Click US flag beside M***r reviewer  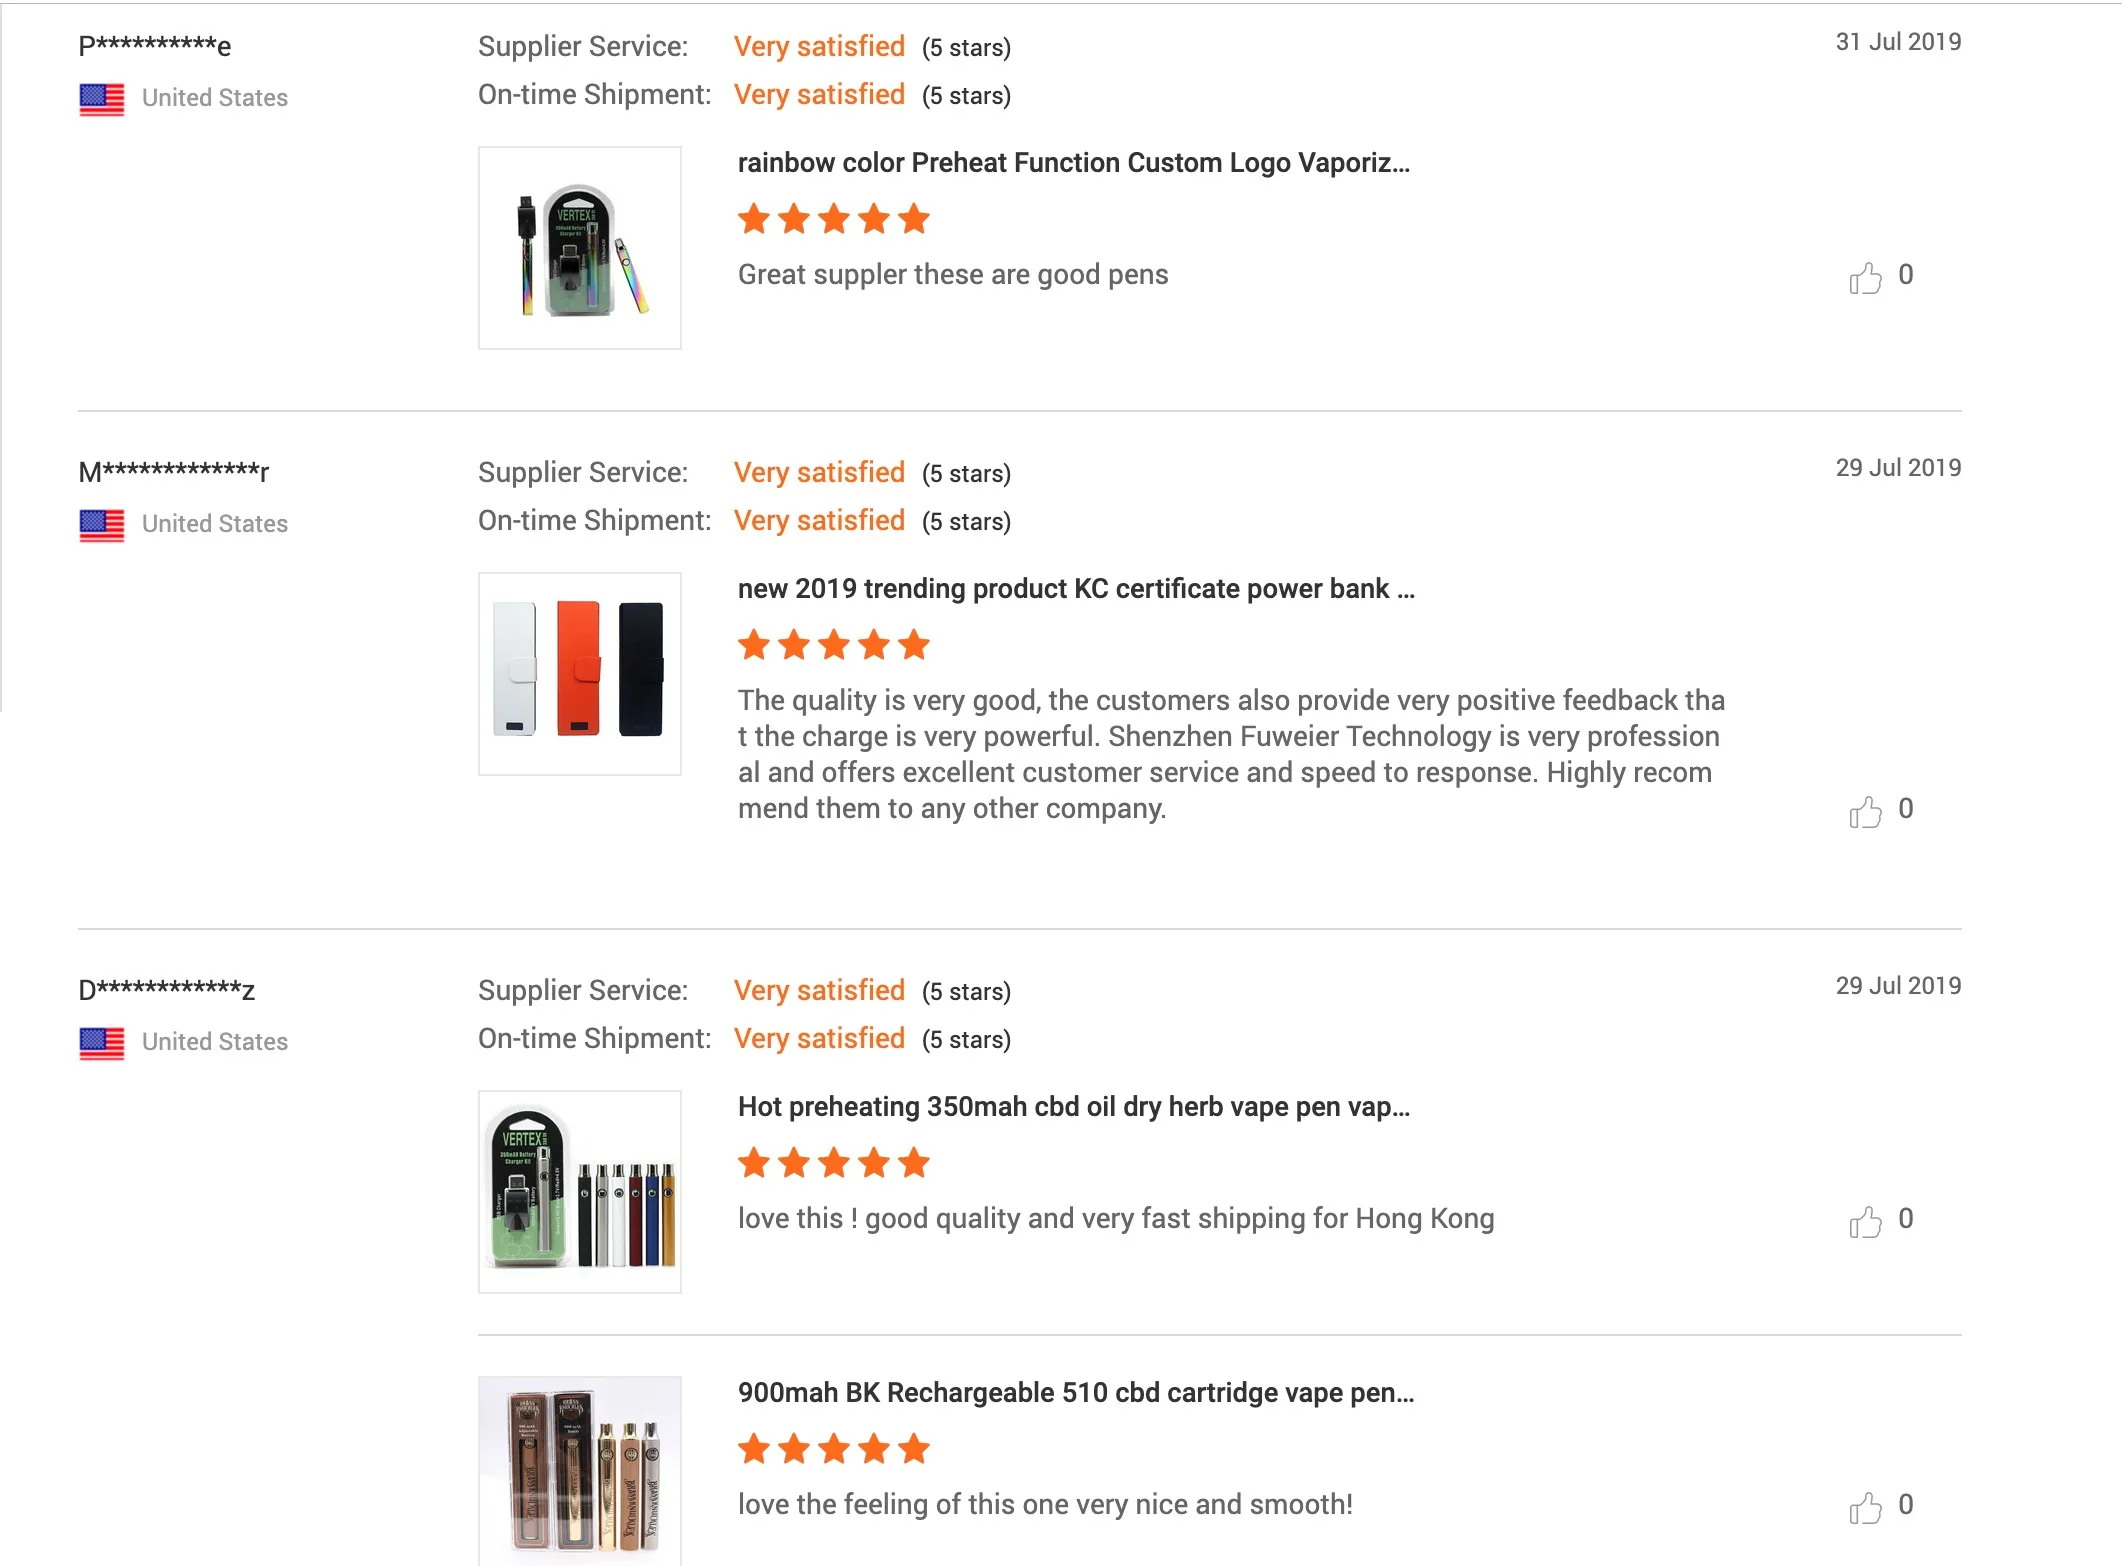coord(102,525)
